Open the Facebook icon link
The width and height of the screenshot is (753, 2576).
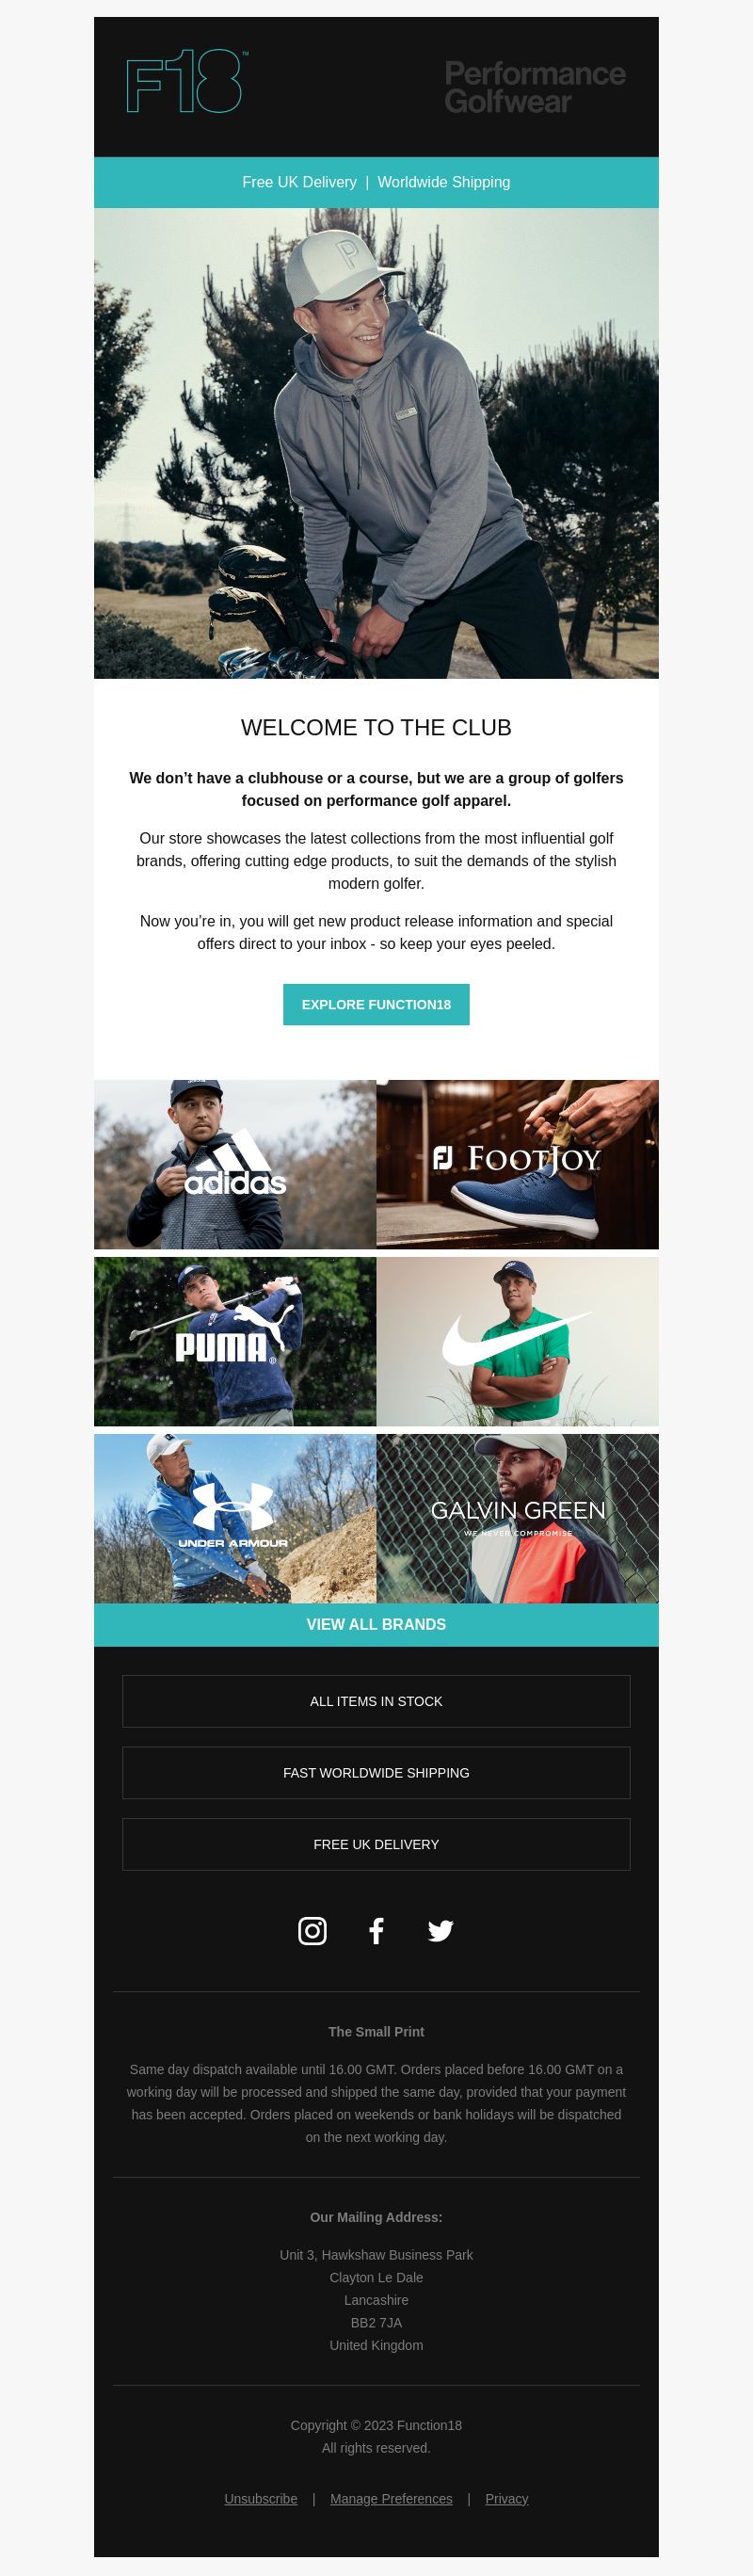376,1930
